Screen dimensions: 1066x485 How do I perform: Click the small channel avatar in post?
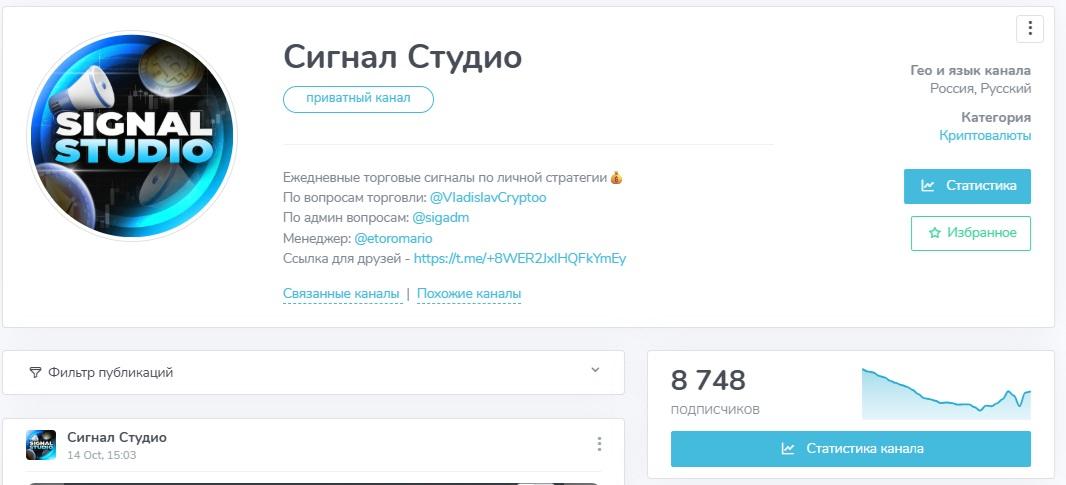click(x=41, y=445)
